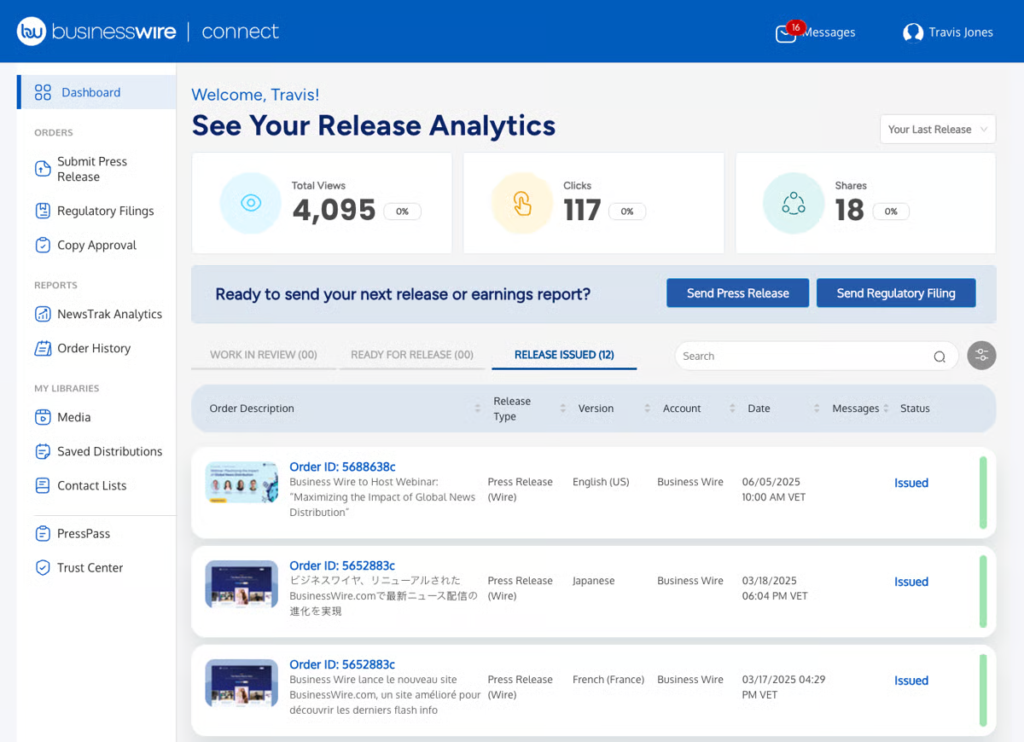Open the Ready for Release tab

[x=412, y=354]
